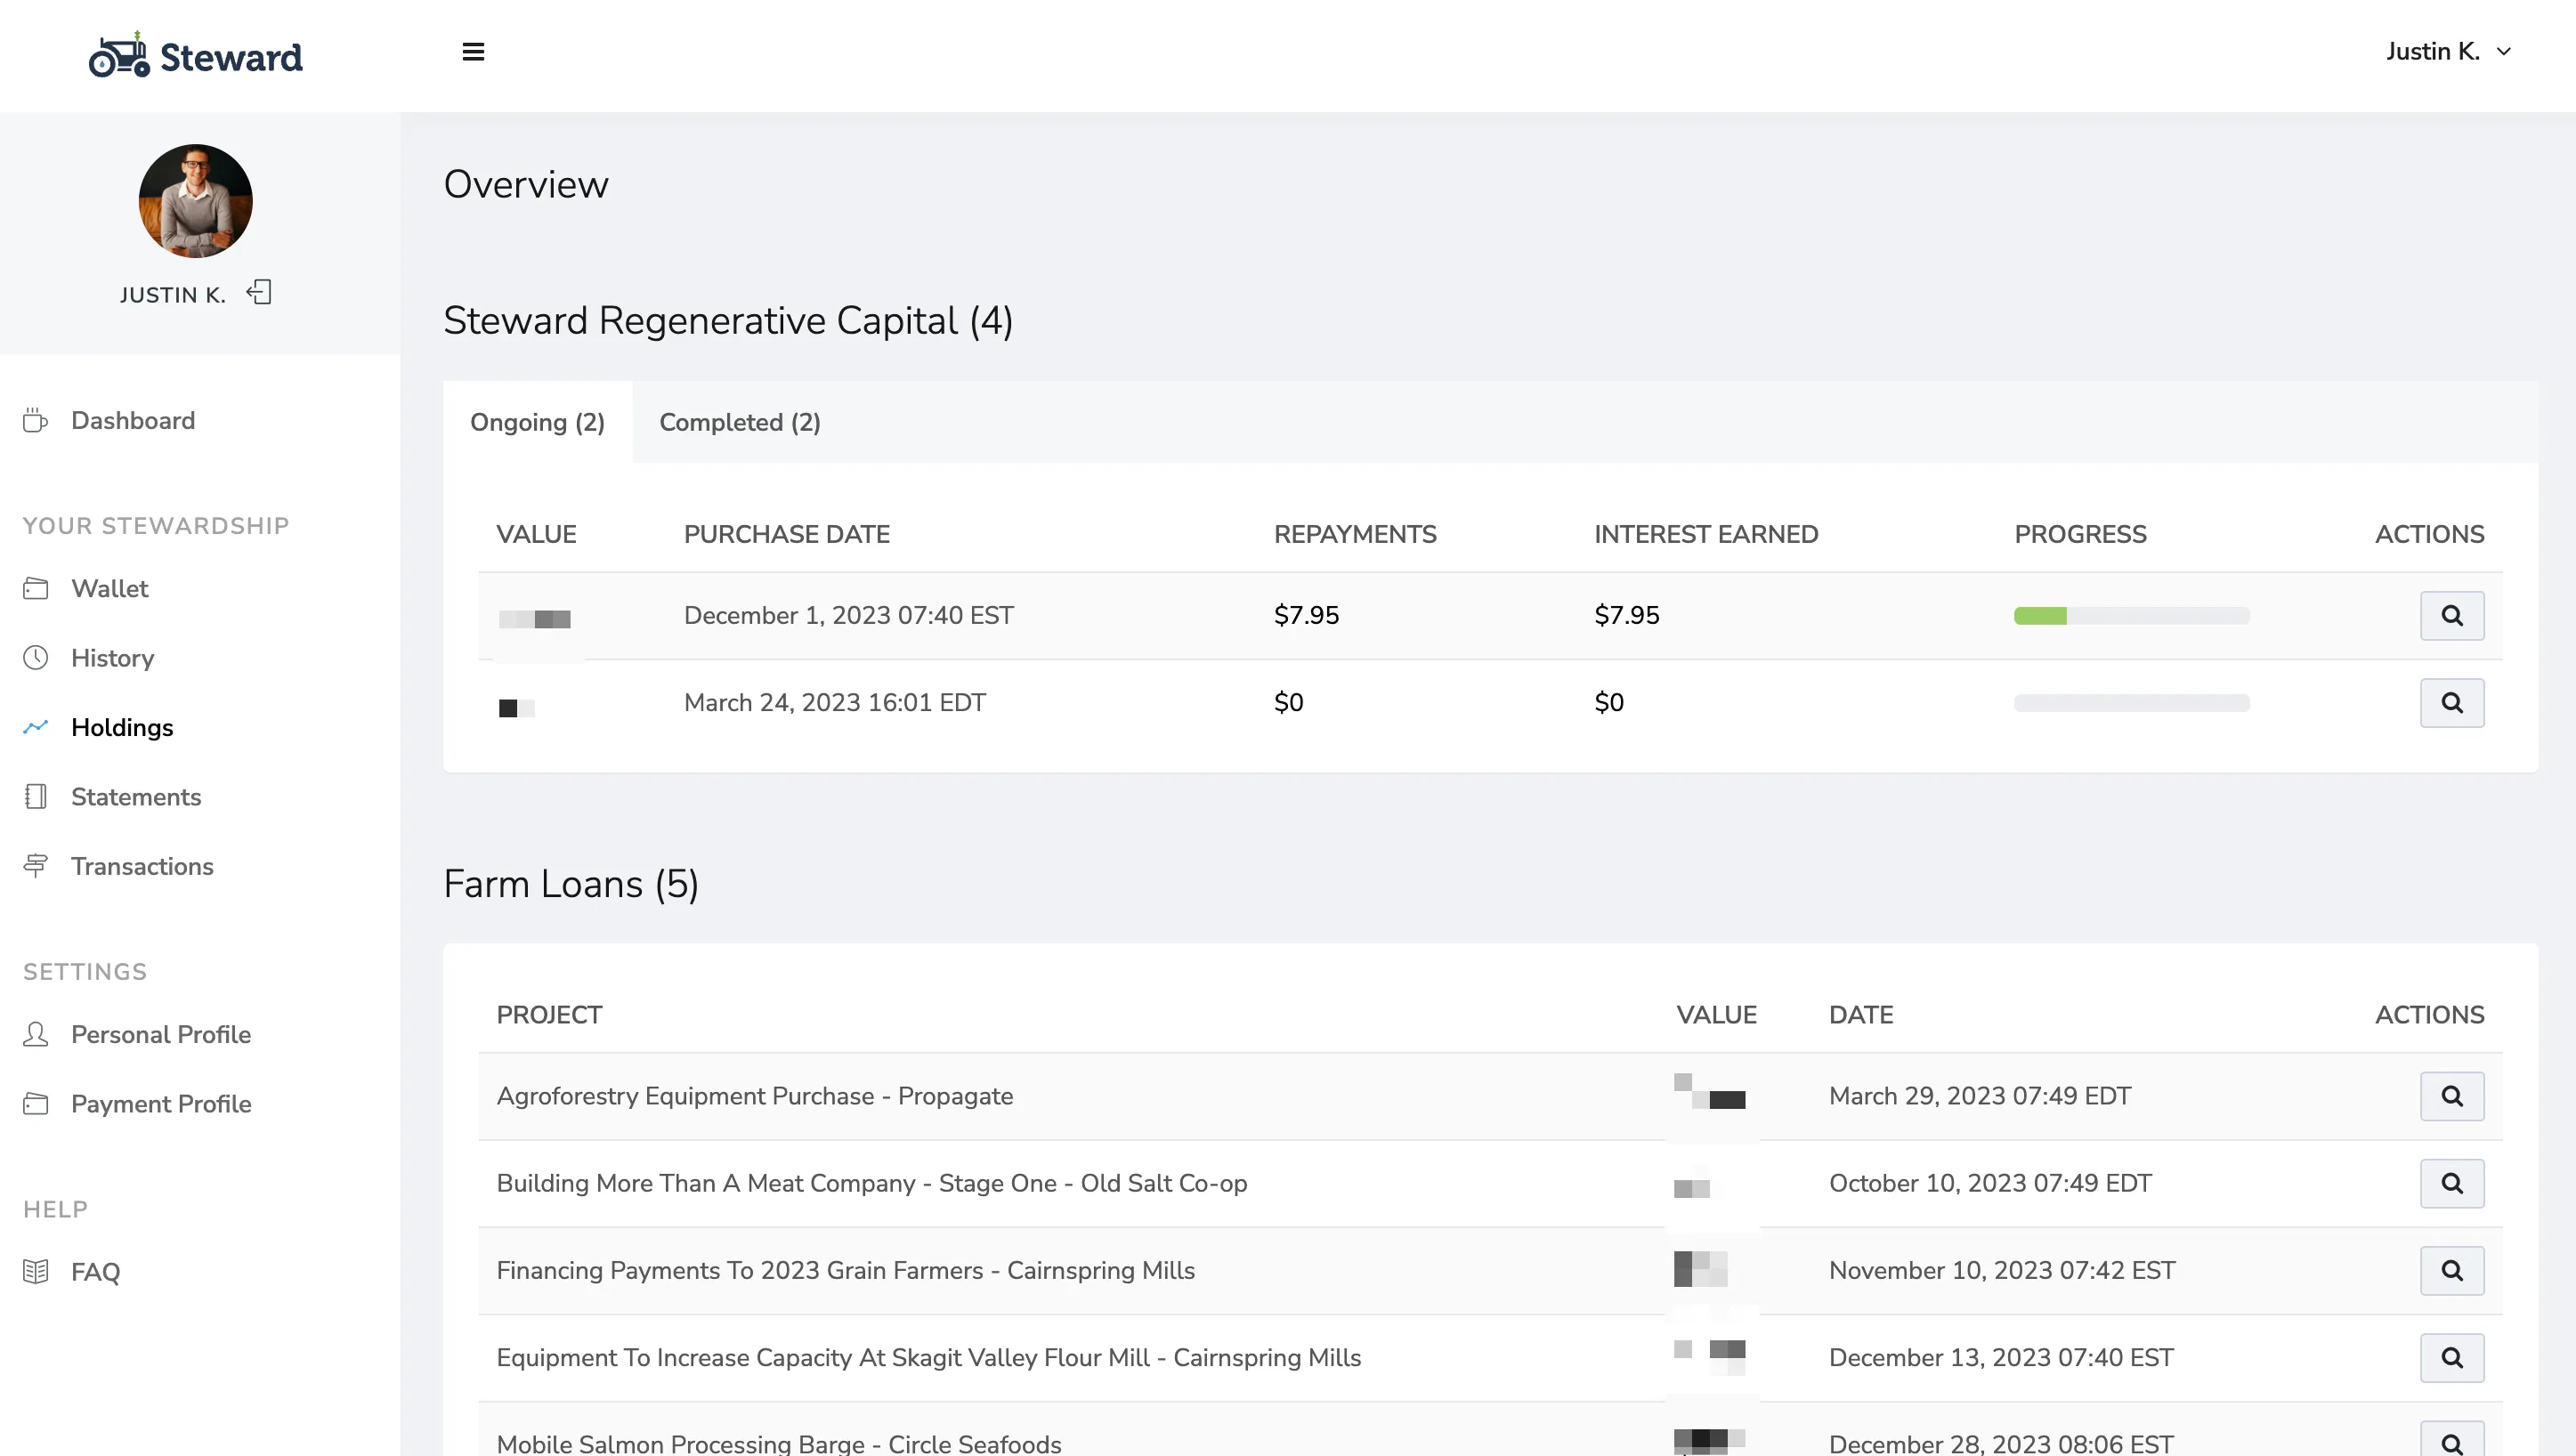
Task: Click the INTEREST EARNED column header
Action: (1705, 534)
